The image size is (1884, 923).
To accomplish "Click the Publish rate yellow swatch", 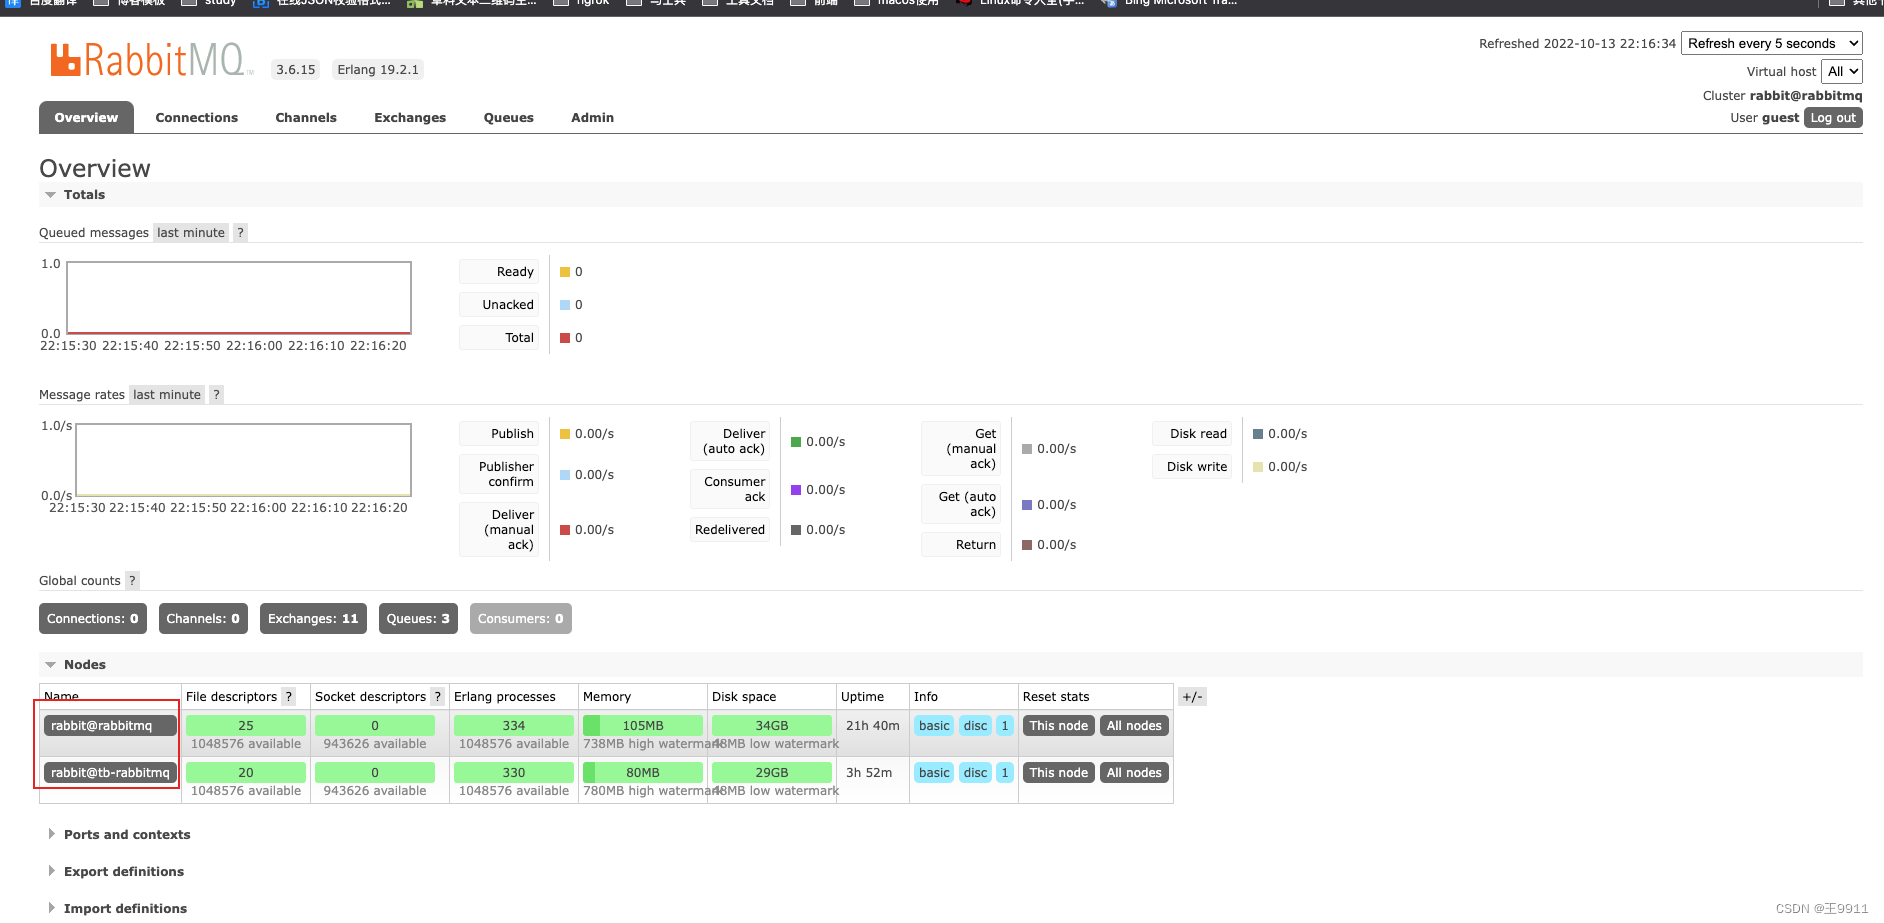I will [565, 434].
